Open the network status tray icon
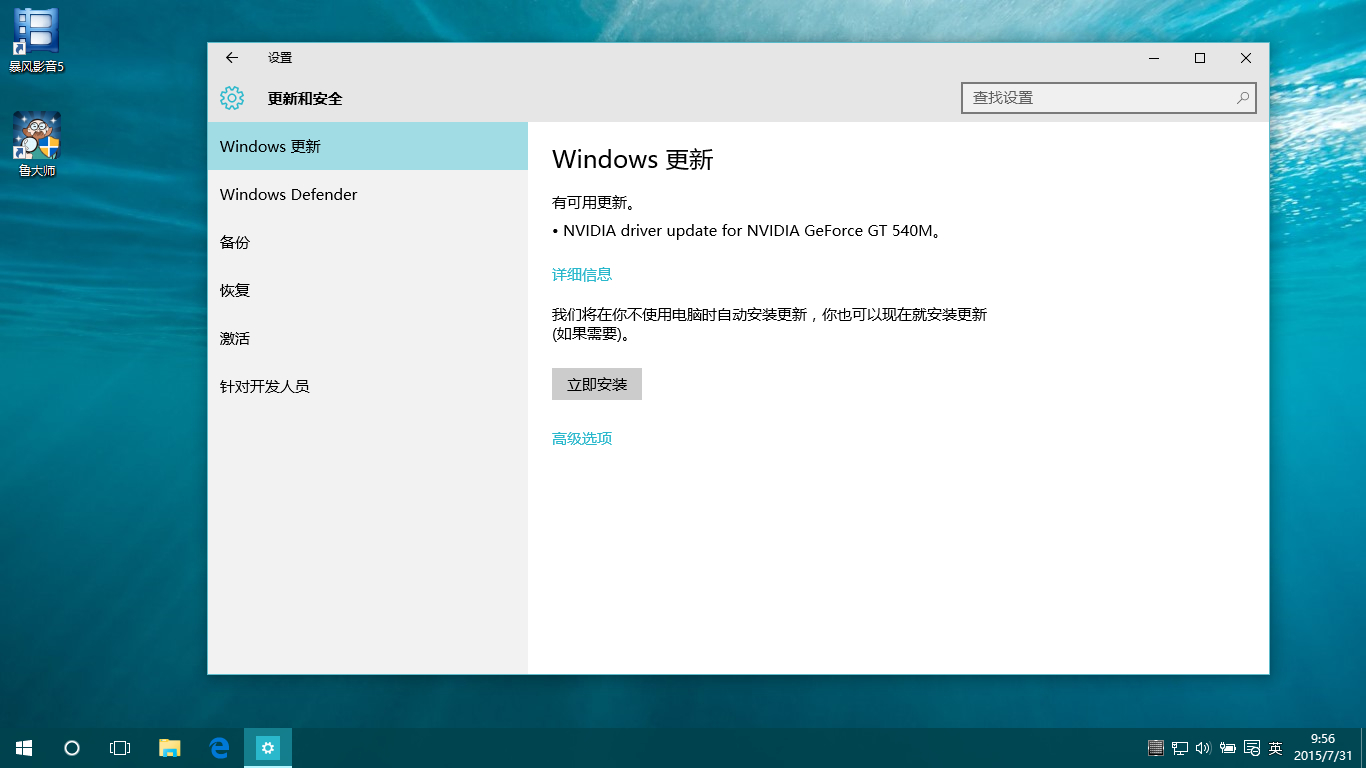 pyautogui.click(x=1180, y=748)
